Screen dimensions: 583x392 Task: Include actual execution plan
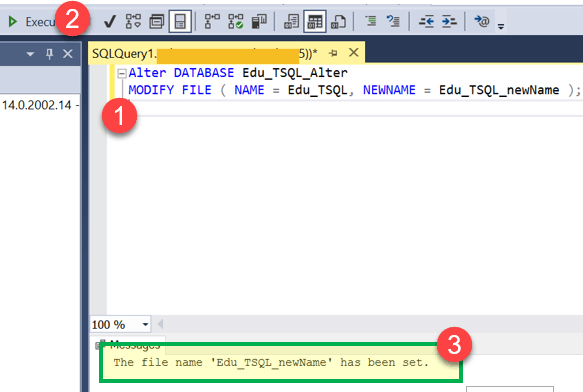[x=212, y=22]
